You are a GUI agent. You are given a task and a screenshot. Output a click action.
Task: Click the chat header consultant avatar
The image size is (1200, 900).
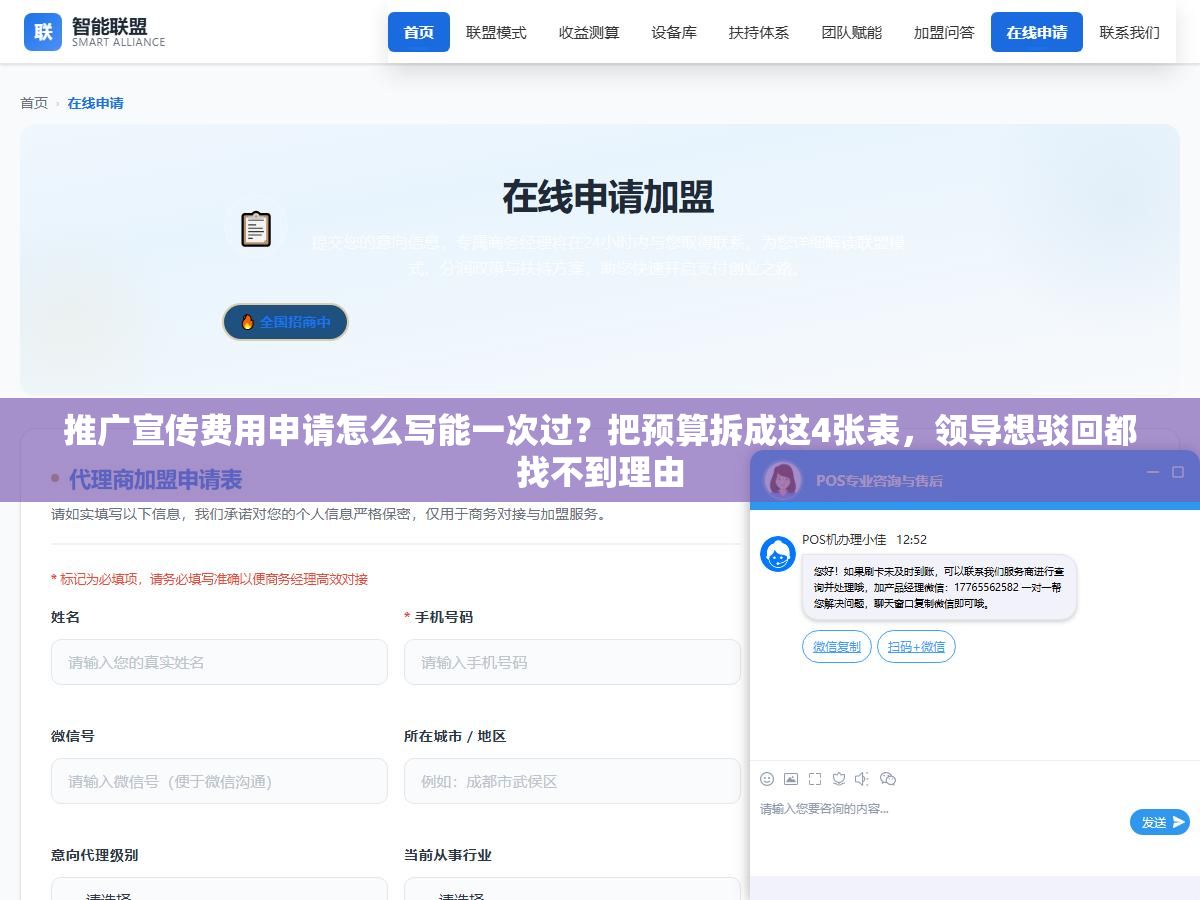coord(783,480)
